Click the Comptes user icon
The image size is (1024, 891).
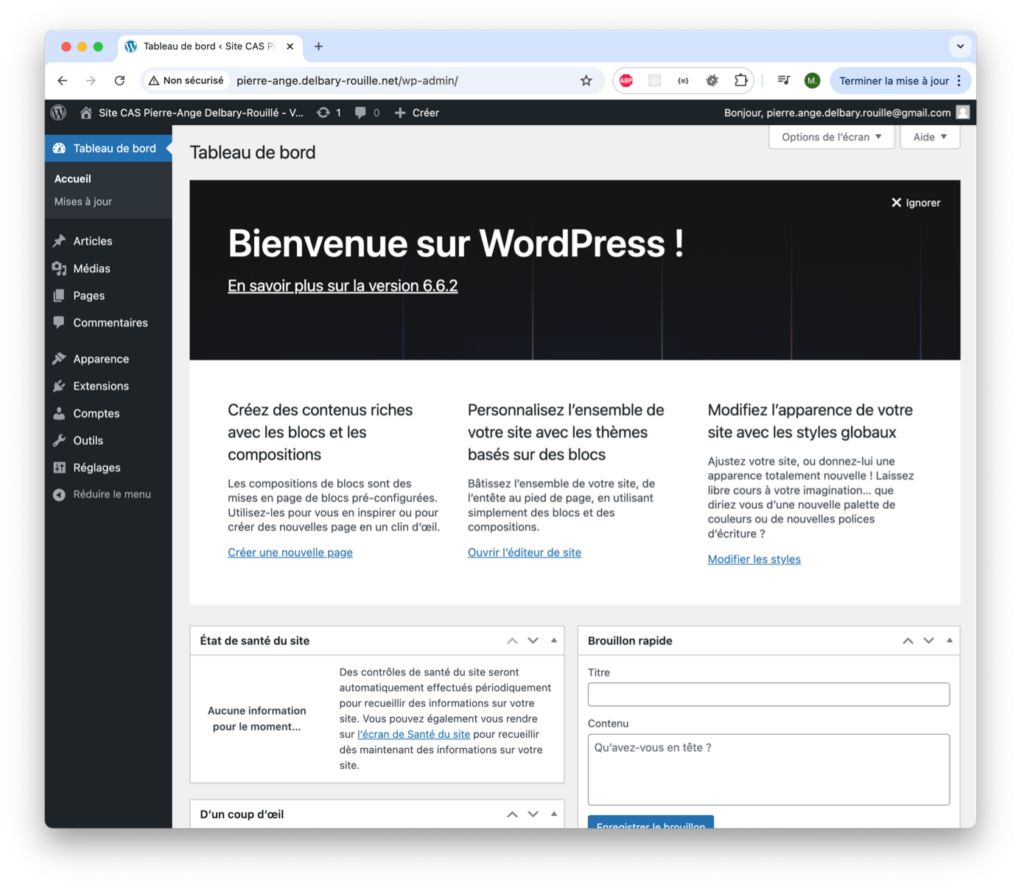tap(59, 413)
